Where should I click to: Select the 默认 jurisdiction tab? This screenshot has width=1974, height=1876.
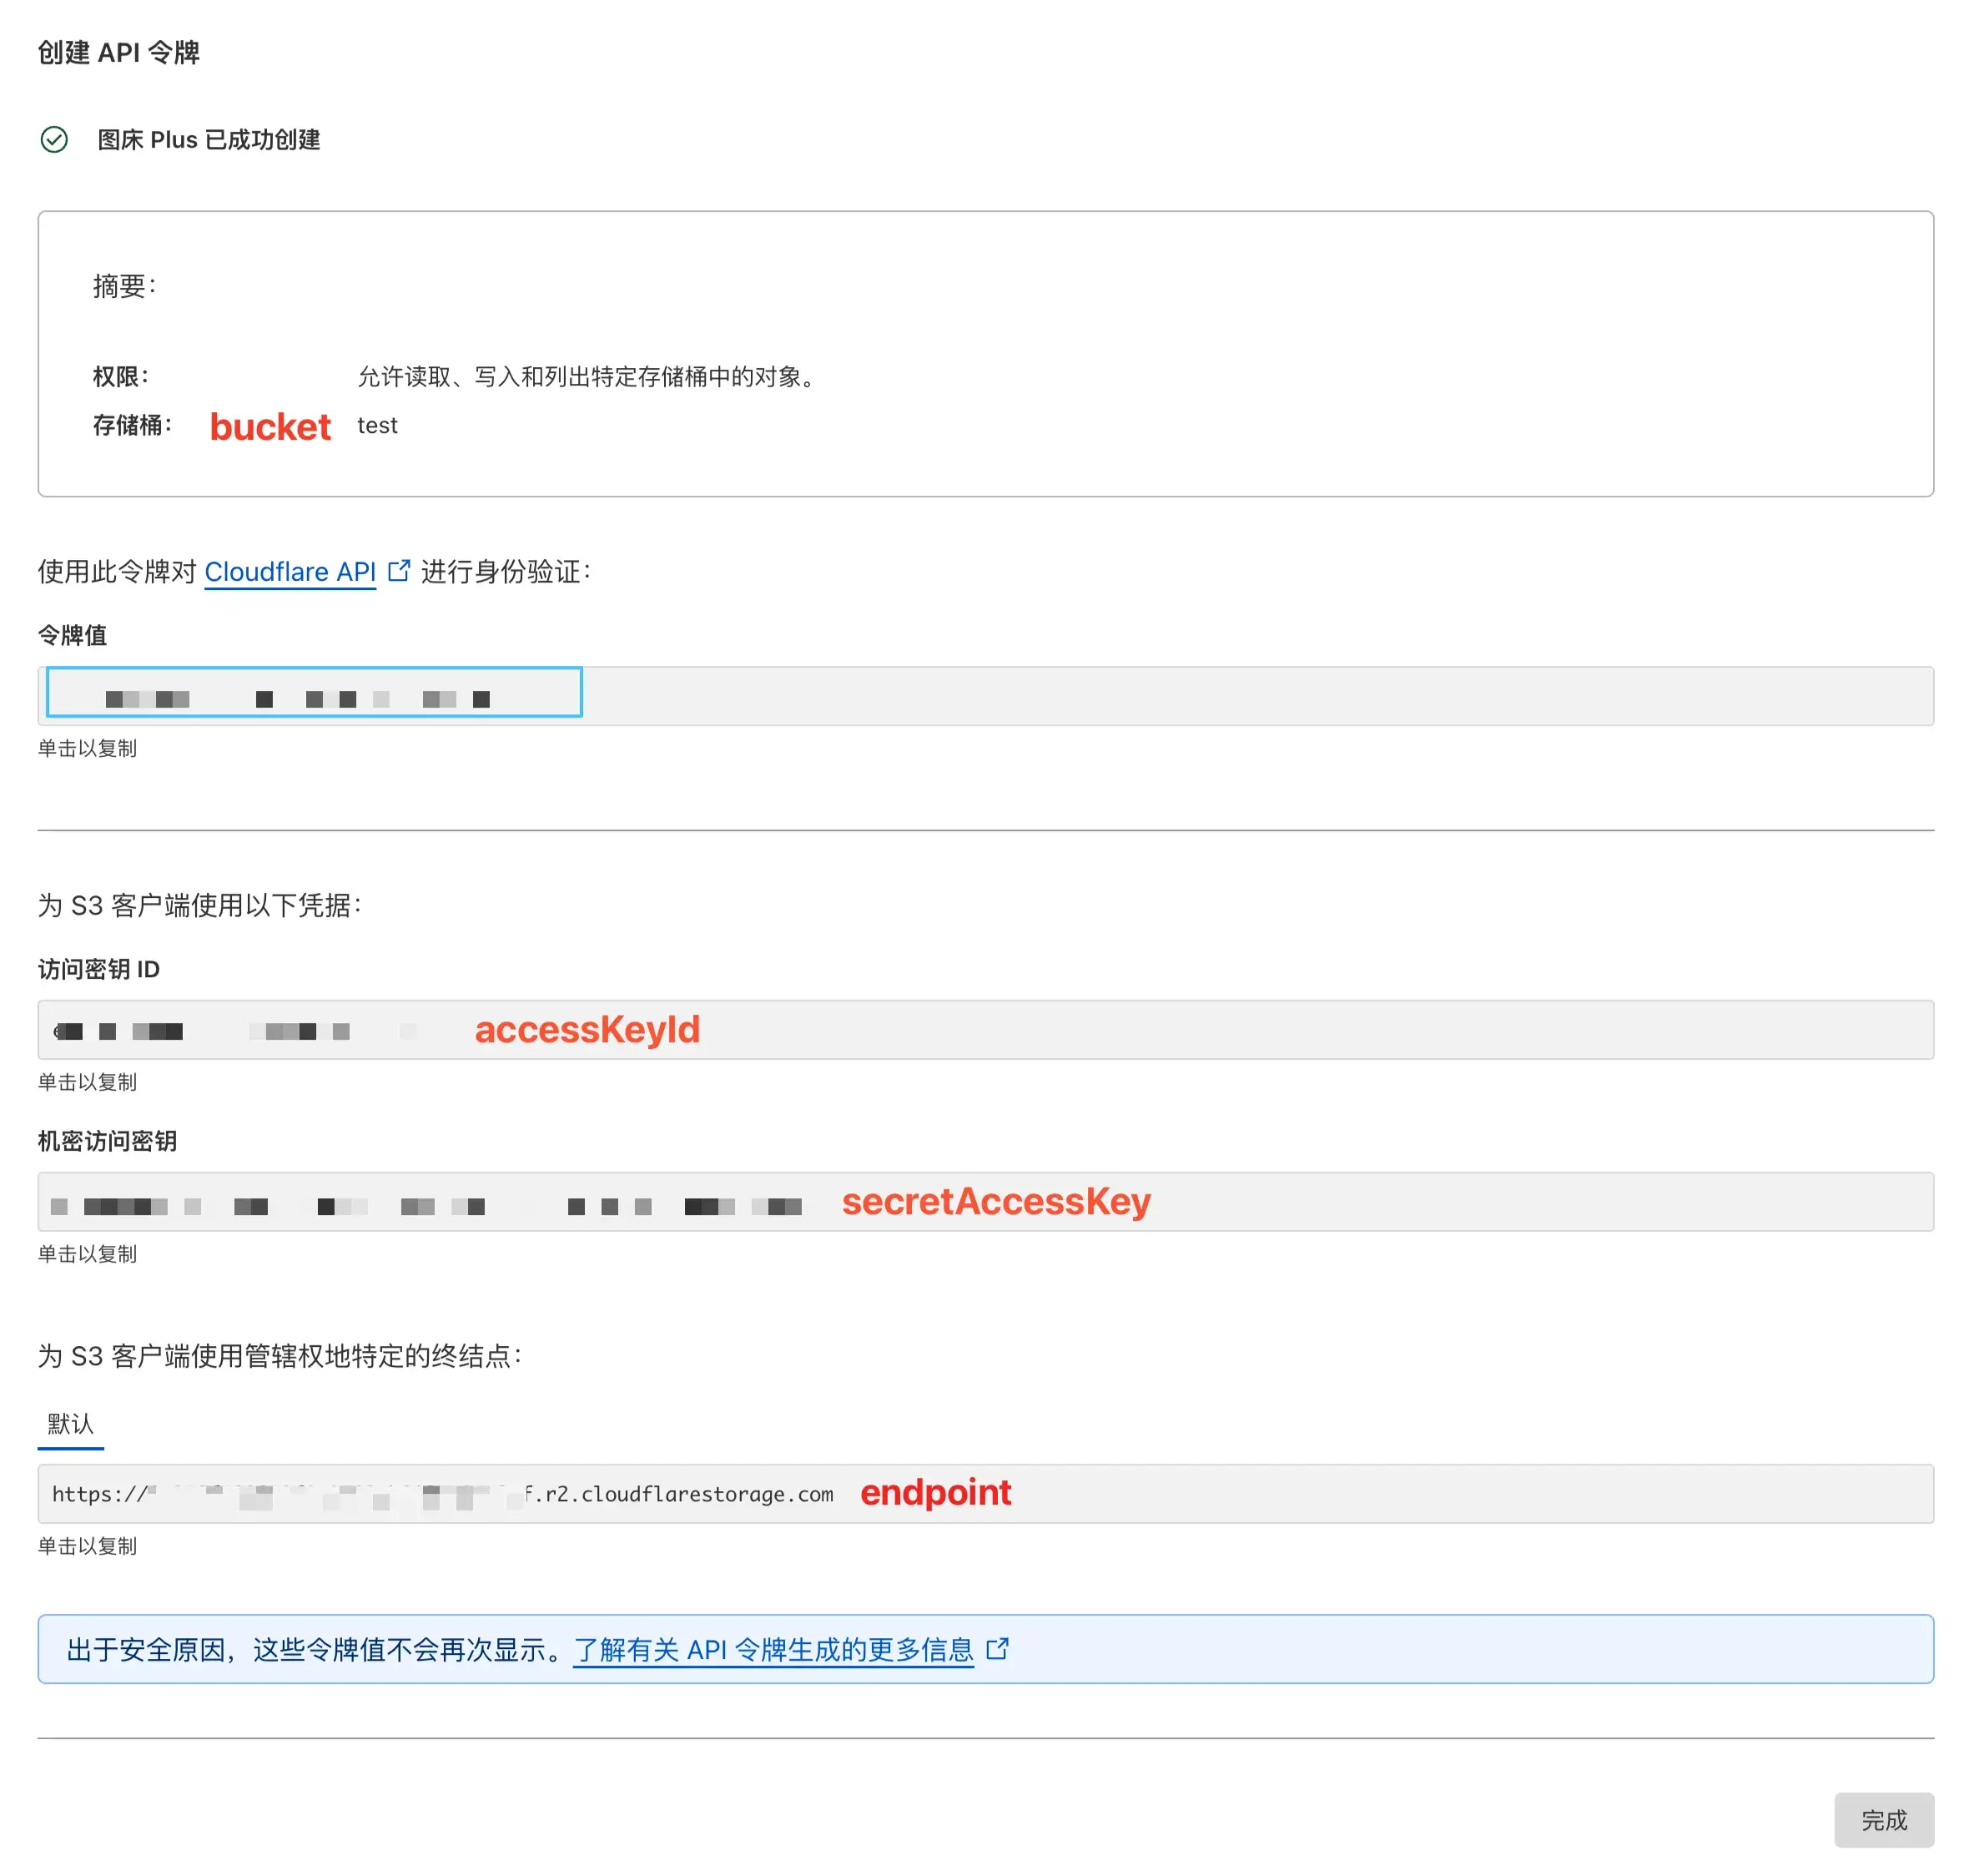[x=70, y=1424]
